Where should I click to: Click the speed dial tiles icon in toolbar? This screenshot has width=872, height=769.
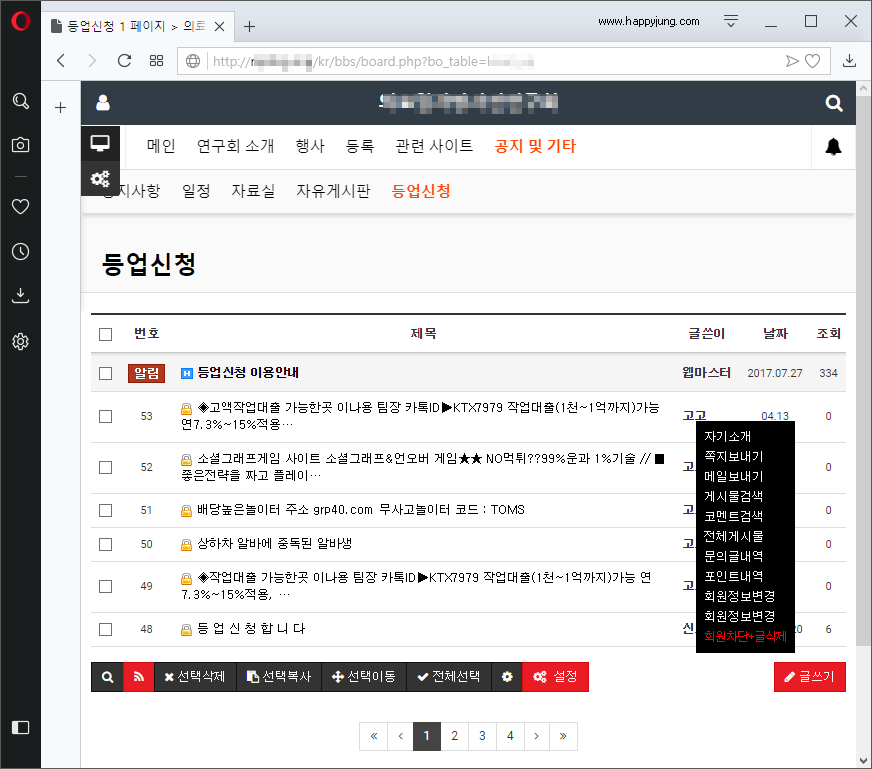[155, 60]
